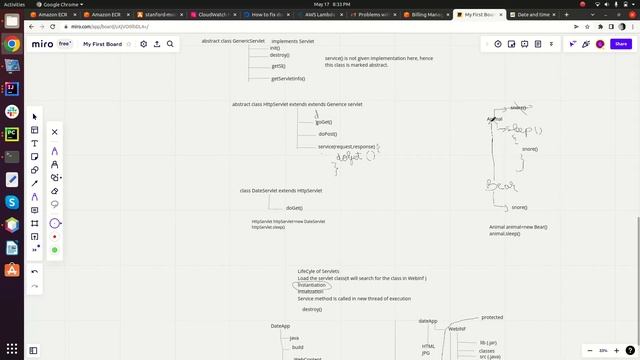Zoom out with the minus button
The image size is (640, 360).
(590, 351)
